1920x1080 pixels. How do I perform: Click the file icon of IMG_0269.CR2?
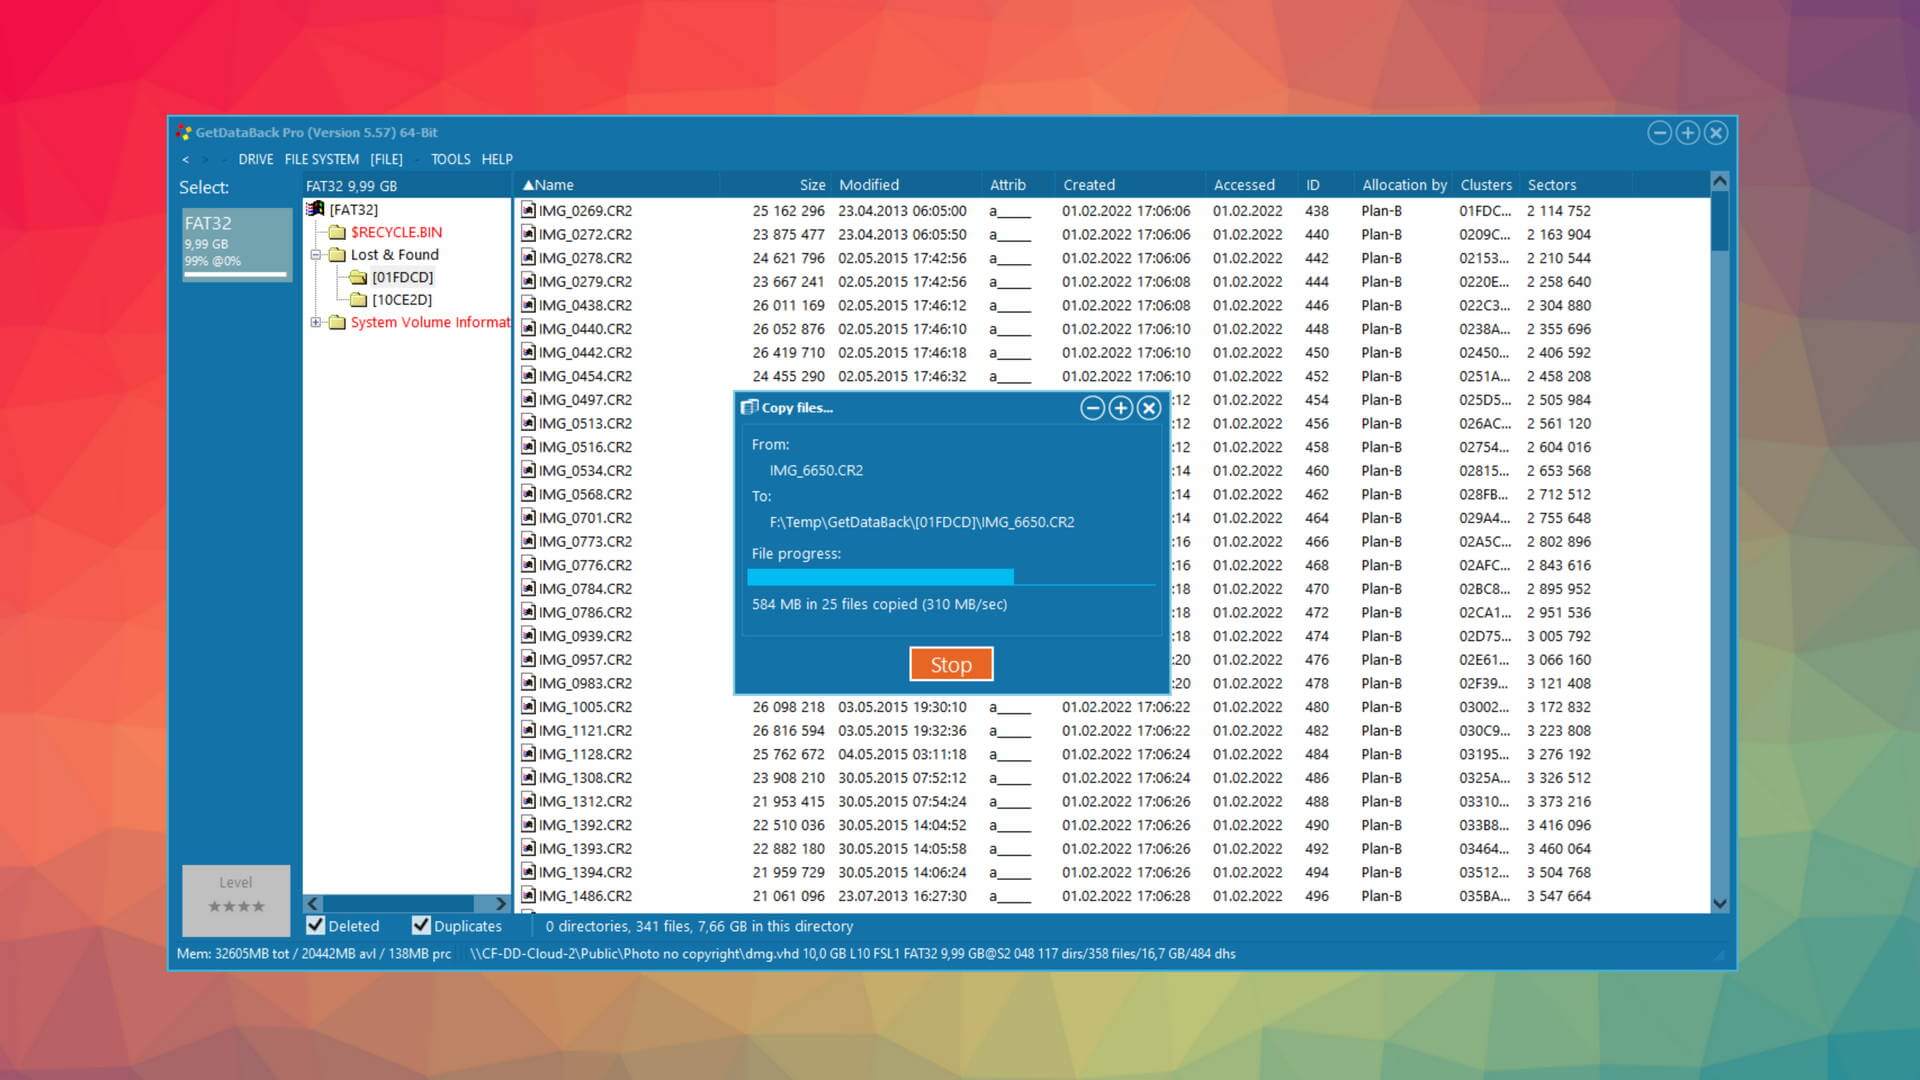pos(528,210)
